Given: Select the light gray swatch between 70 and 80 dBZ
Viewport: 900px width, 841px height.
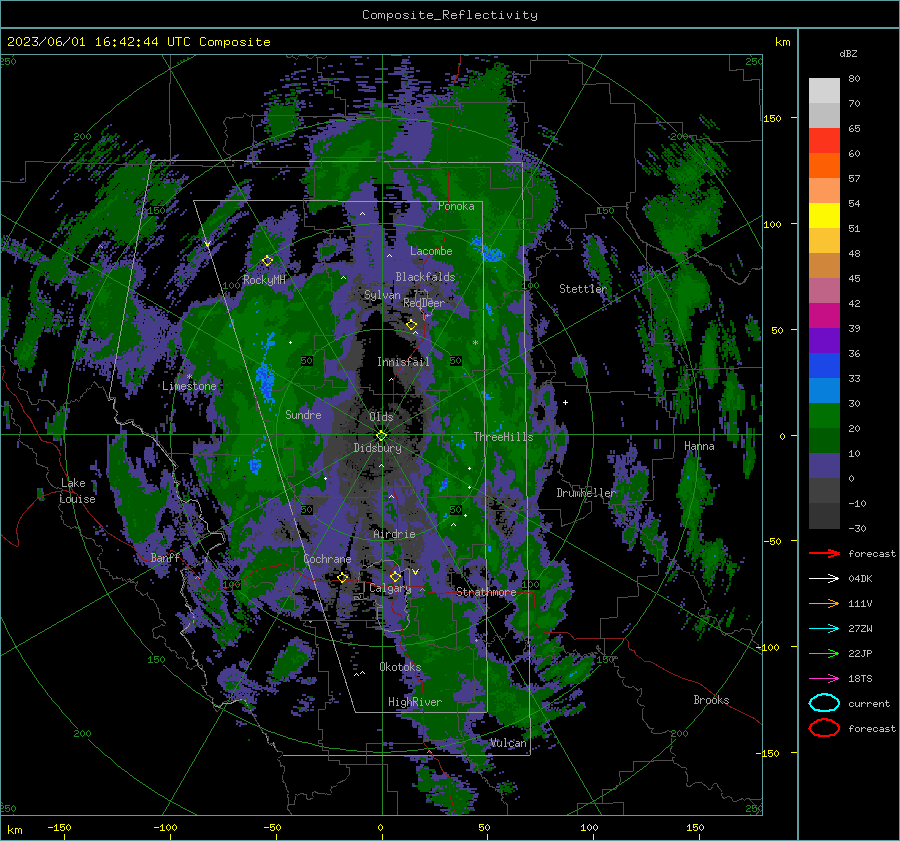Looking at the screenshot, I should click(824, 90).
